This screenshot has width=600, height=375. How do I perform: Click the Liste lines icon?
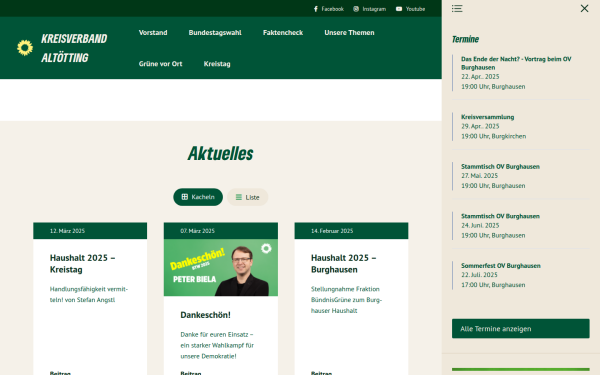click(239, 197)
